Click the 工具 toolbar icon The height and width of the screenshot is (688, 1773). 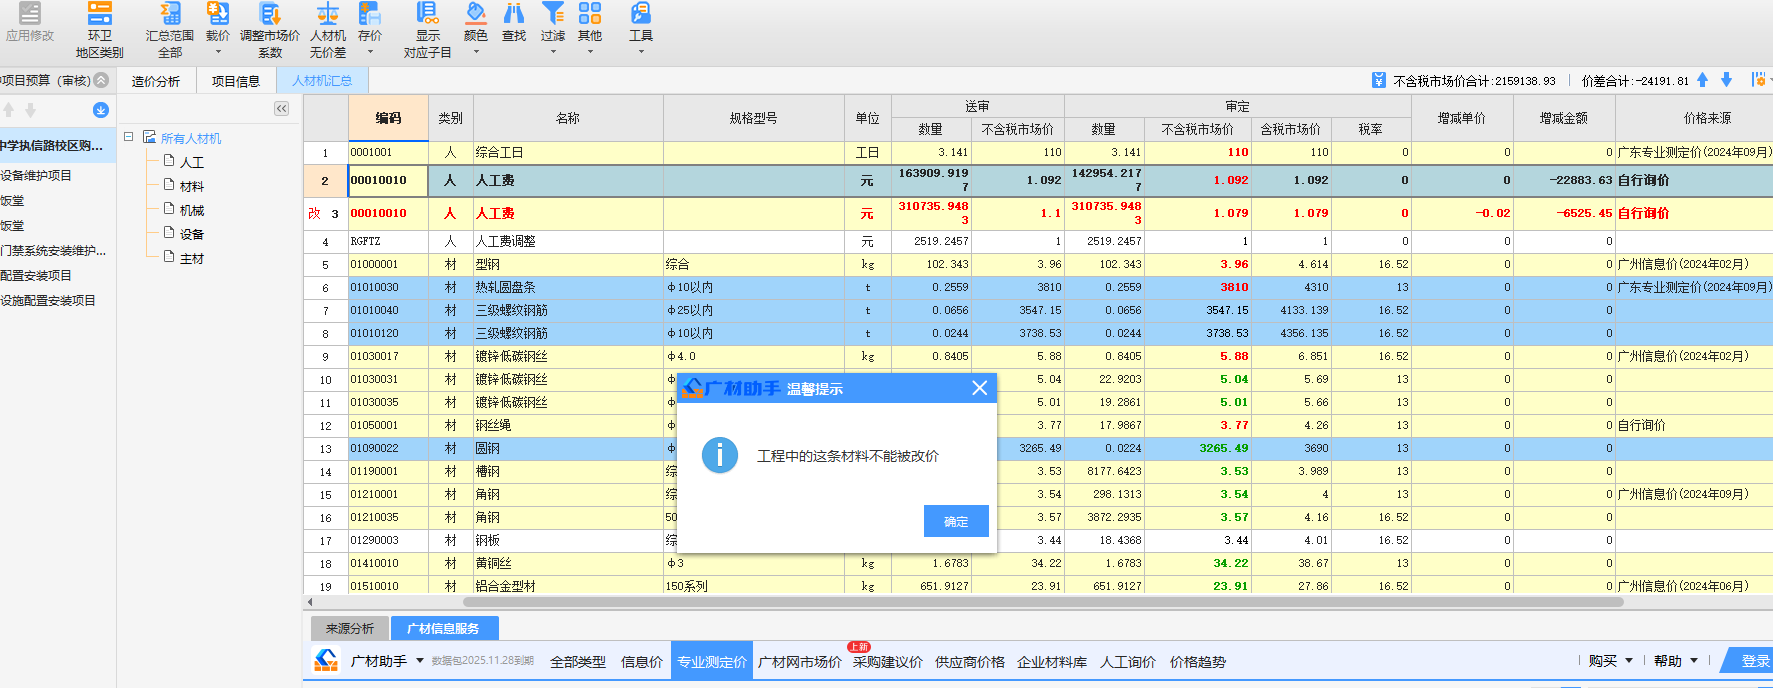pyautogui.click(x=641, y=13)
